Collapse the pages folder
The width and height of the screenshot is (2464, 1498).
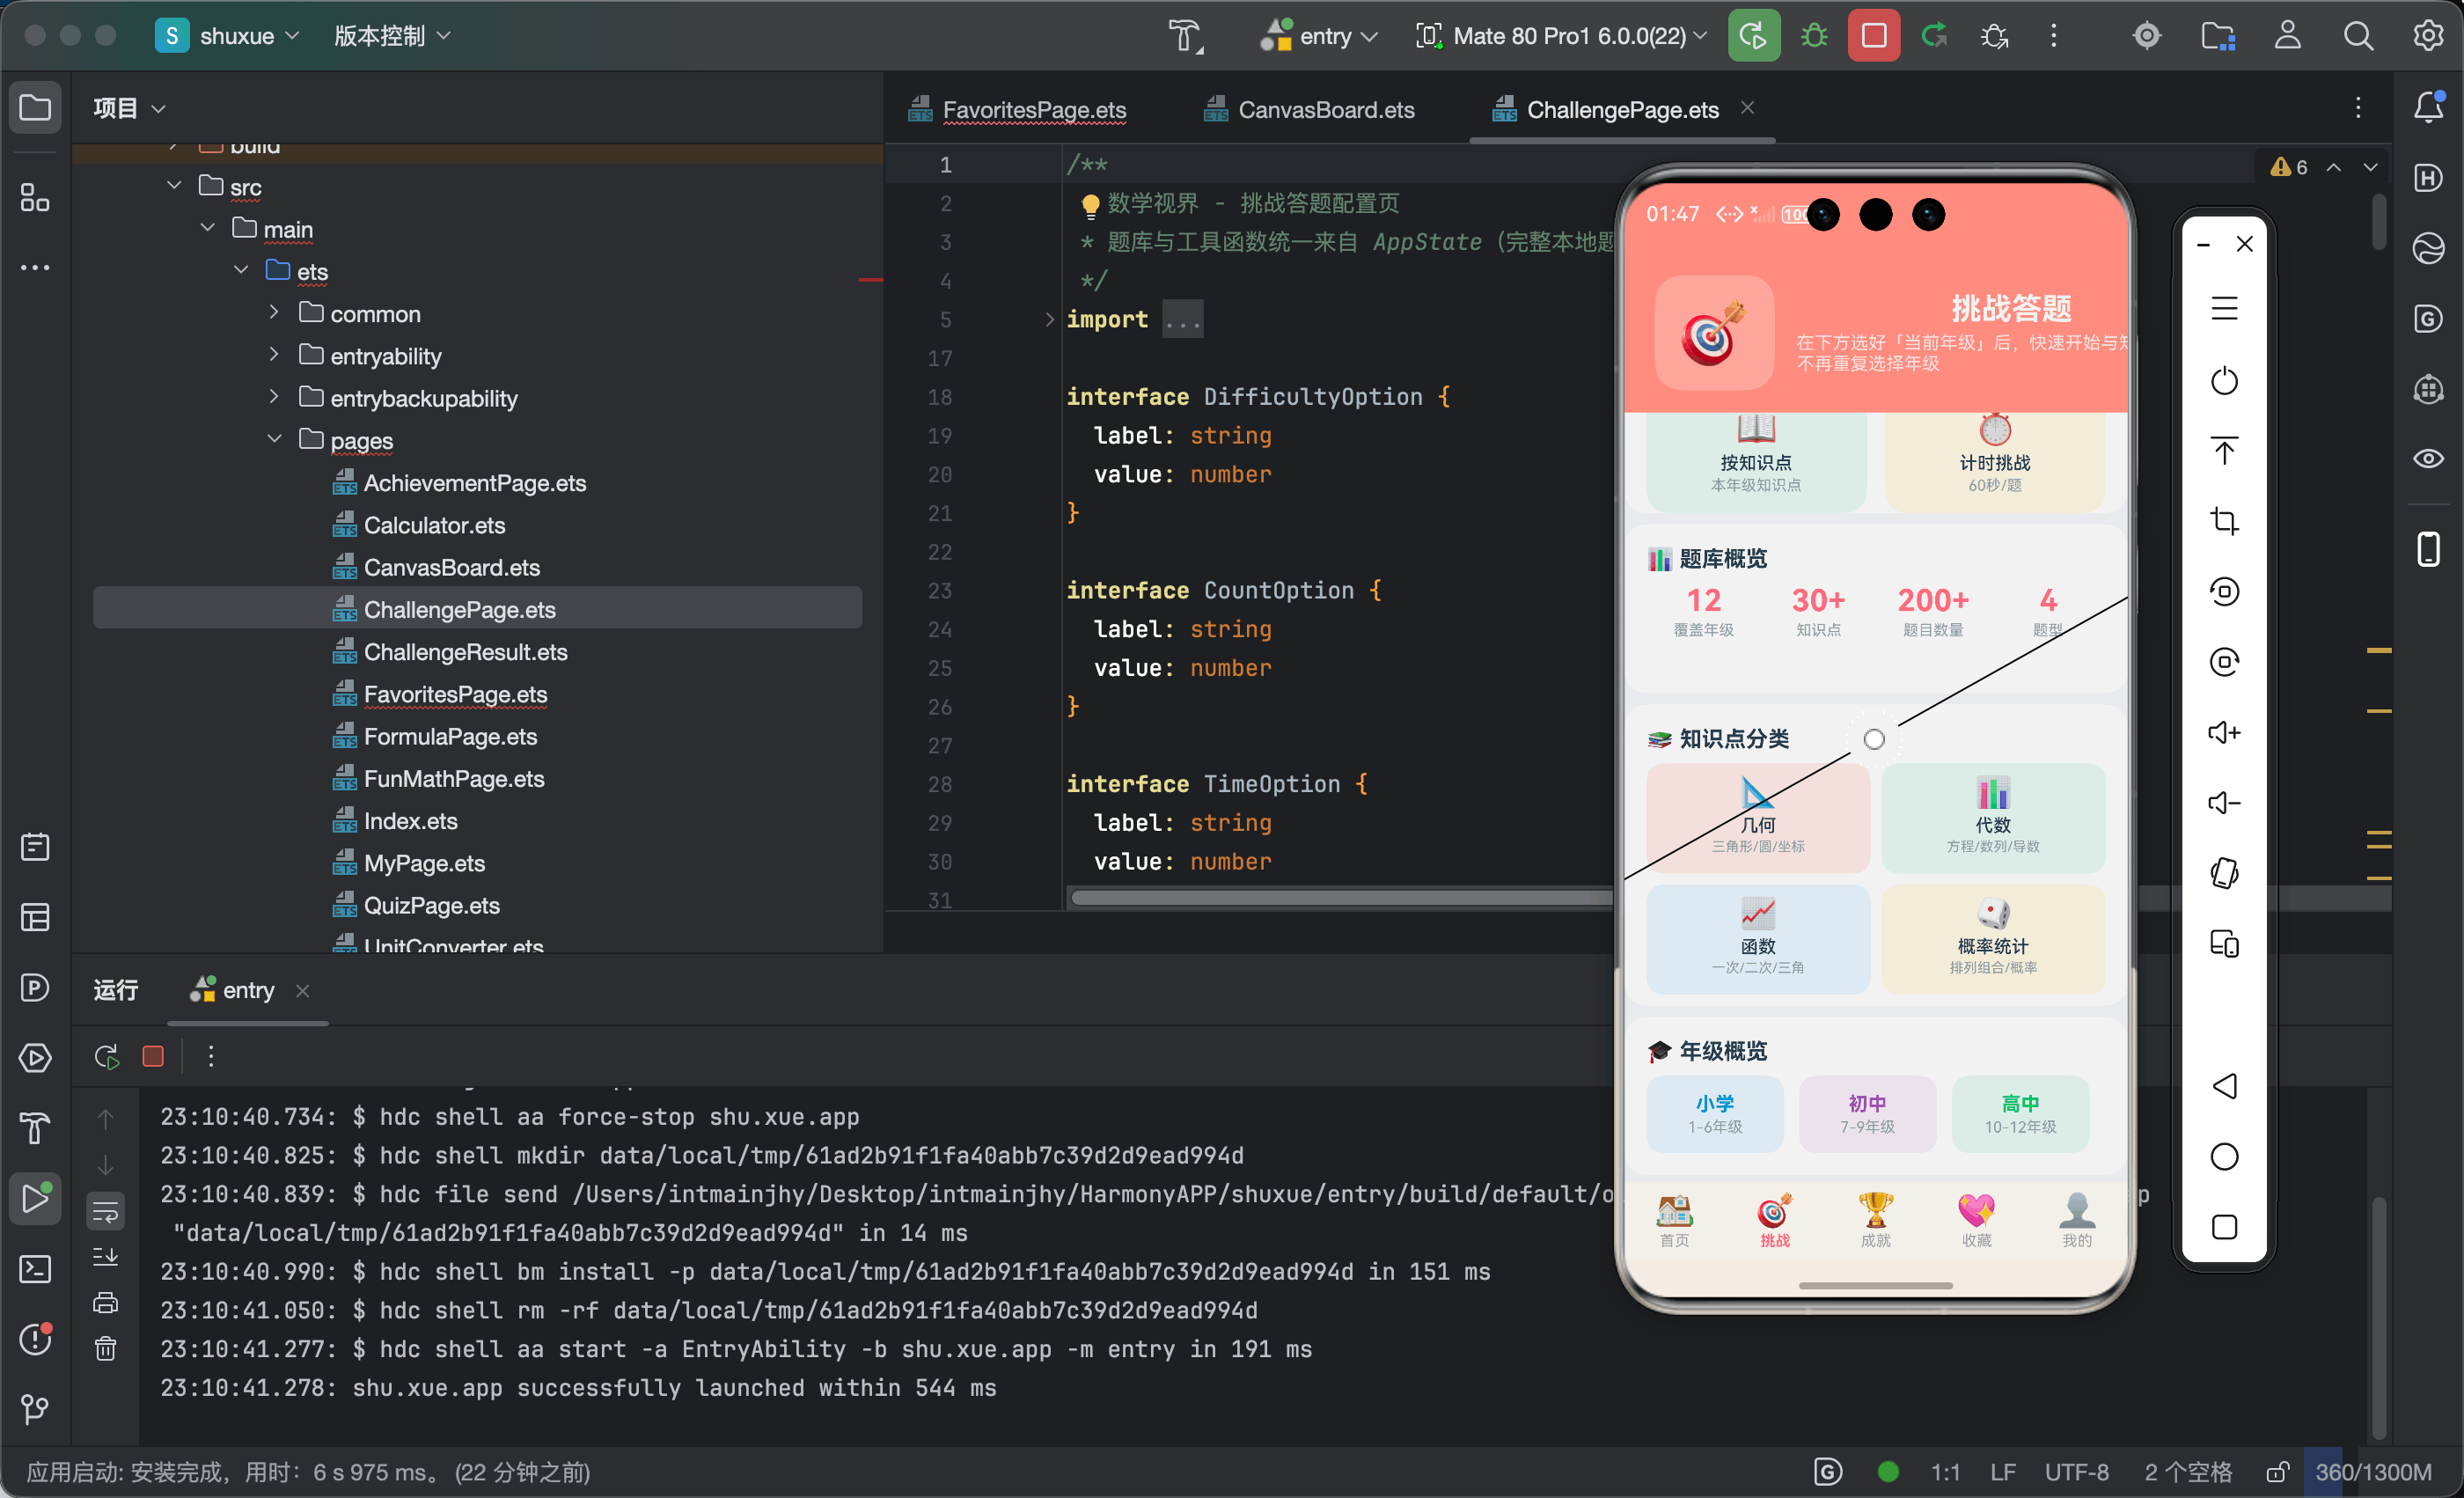tap(273, 440)
